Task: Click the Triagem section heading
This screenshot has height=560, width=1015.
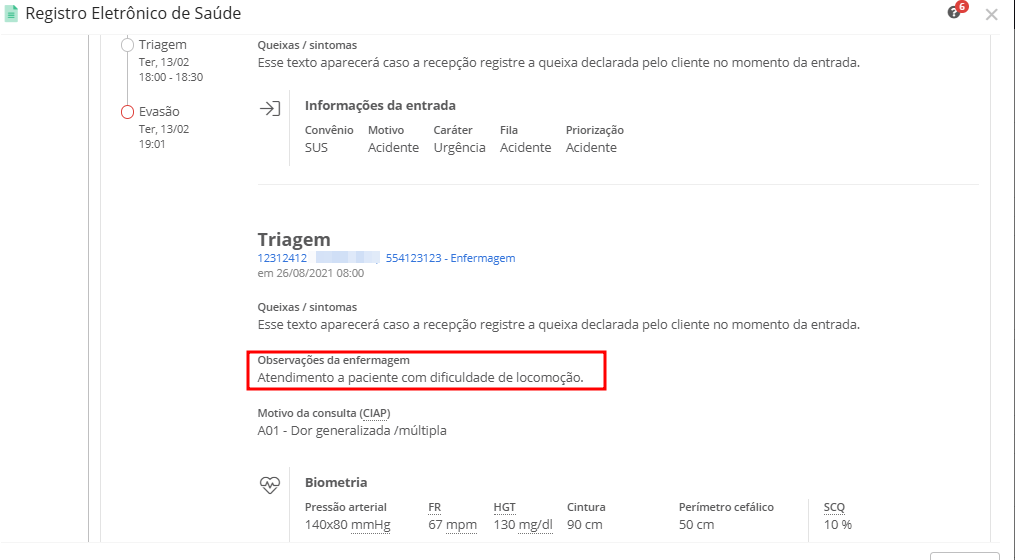Action: coord(294,239)
